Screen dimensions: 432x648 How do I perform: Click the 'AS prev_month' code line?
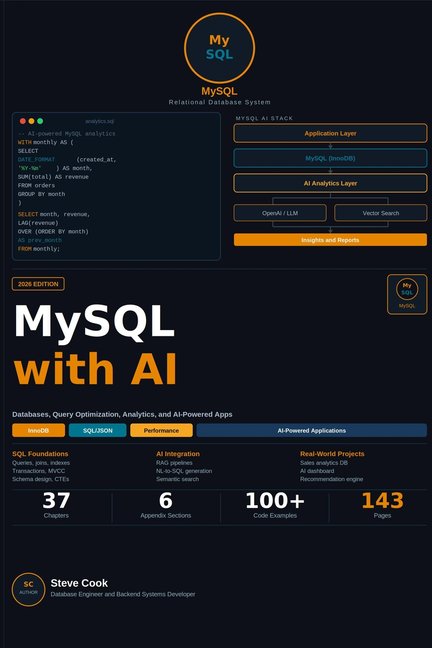click(x=40, y=240)
